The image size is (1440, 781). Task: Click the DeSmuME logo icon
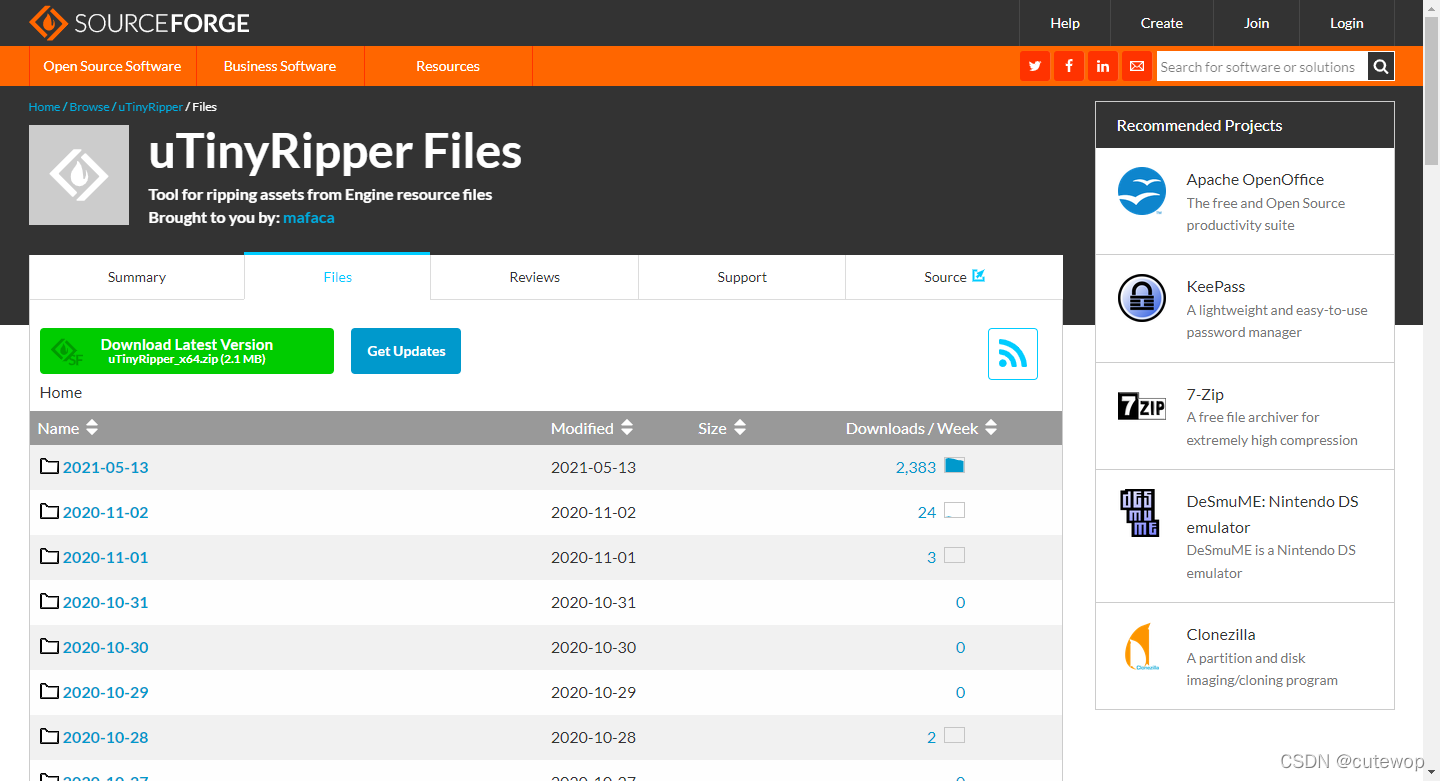(x=1140, y=513)
